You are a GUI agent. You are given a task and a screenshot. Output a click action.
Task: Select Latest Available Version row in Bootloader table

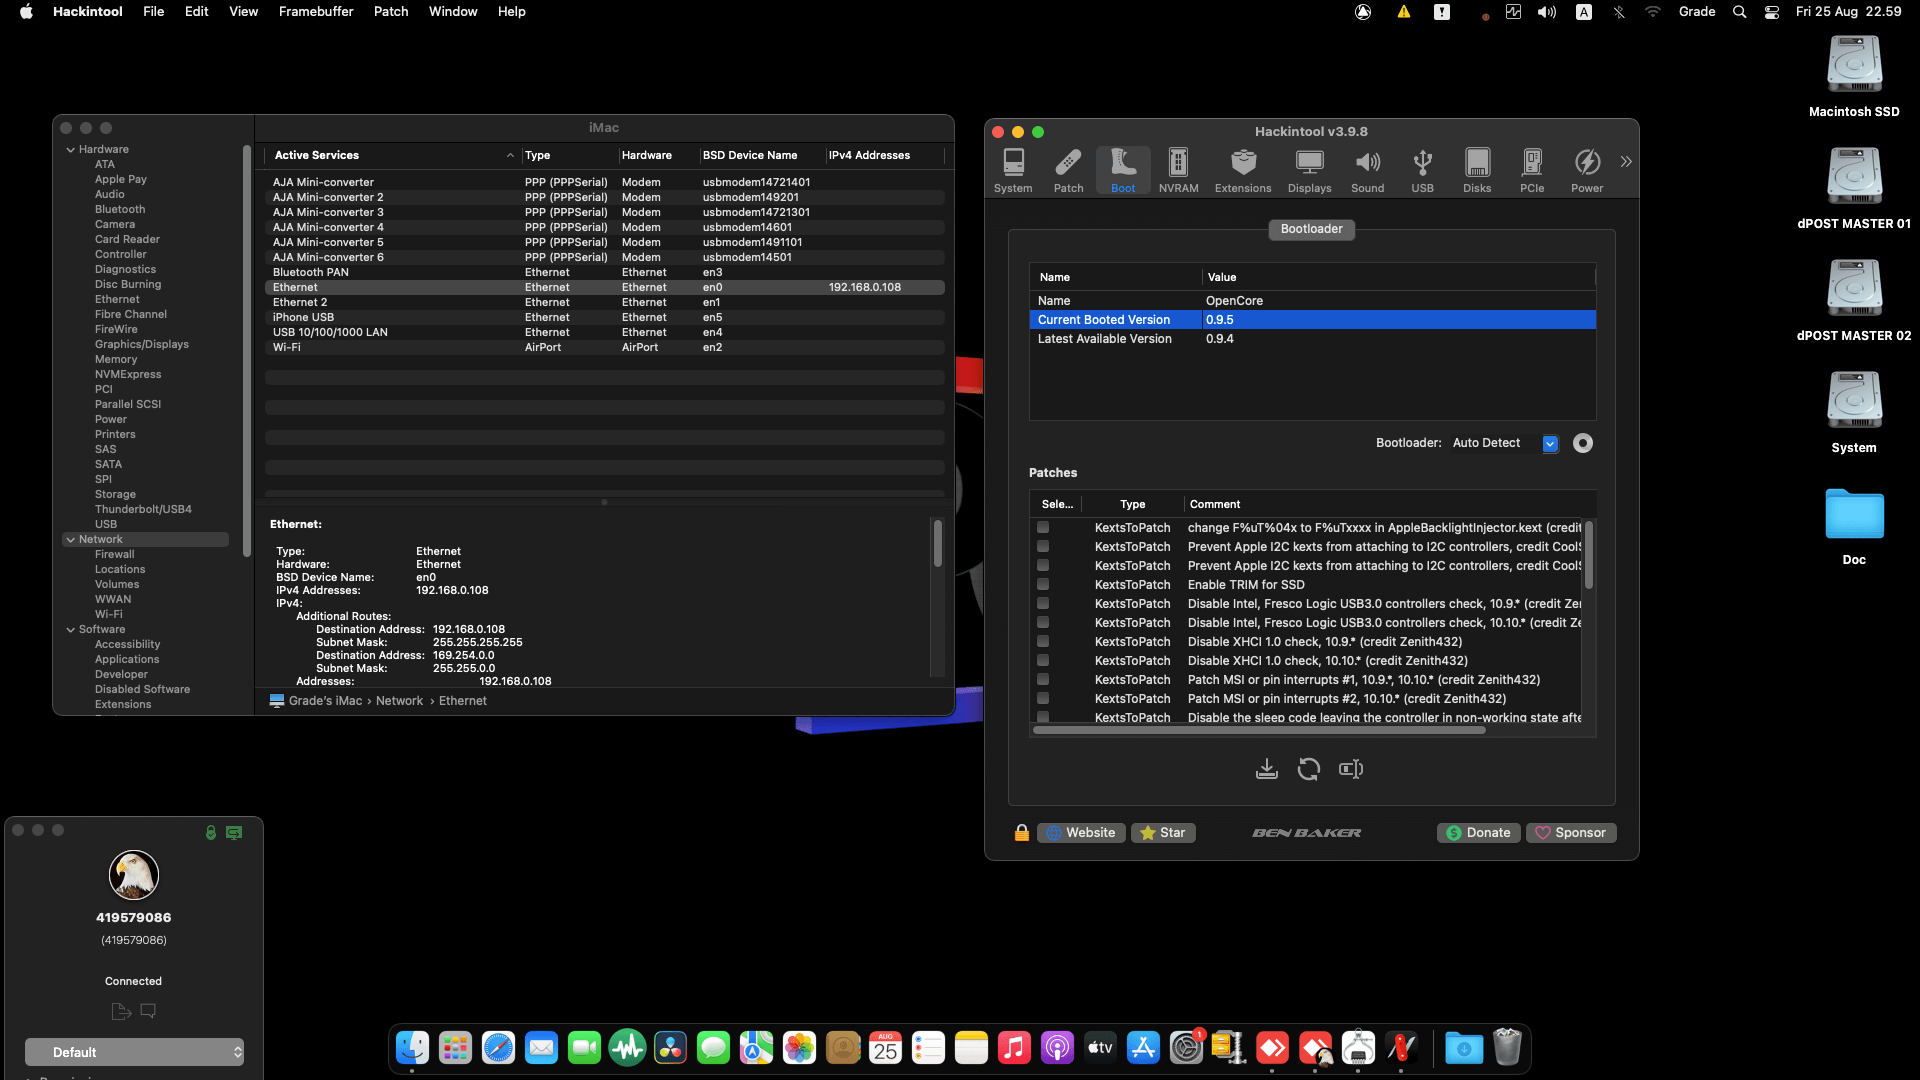click(x=1312, y=339)
